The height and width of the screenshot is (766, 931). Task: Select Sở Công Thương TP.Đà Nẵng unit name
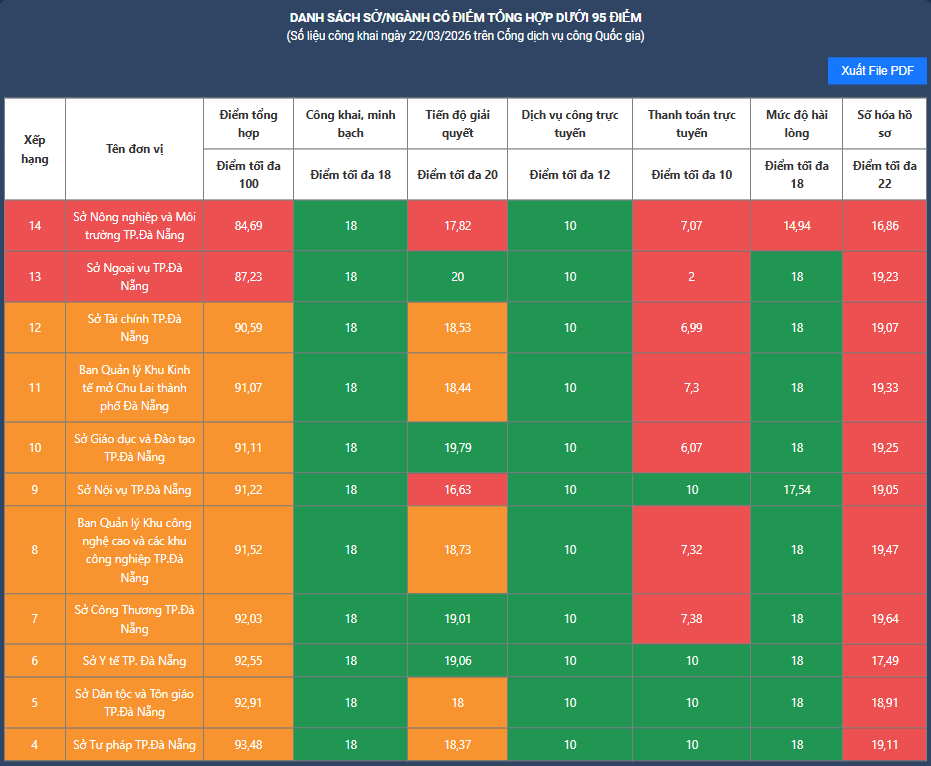click(x=135, y=619)
